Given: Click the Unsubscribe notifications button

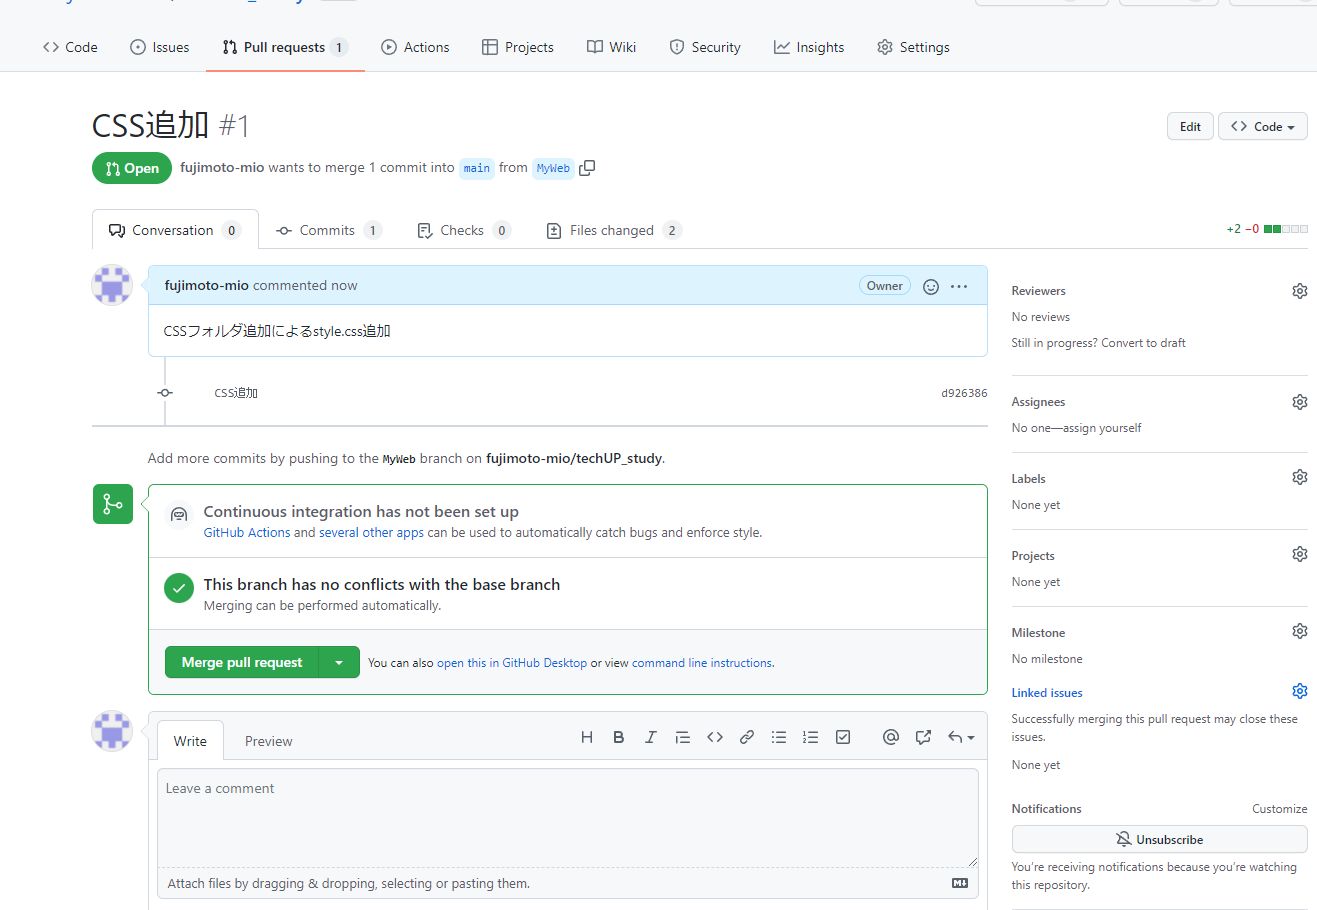Looking at the screenshot, I should (1159, 839).
